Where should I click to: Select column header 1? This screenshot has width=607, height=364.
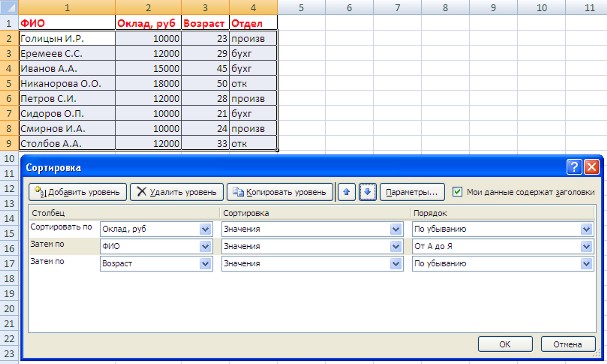pos(67,7)
